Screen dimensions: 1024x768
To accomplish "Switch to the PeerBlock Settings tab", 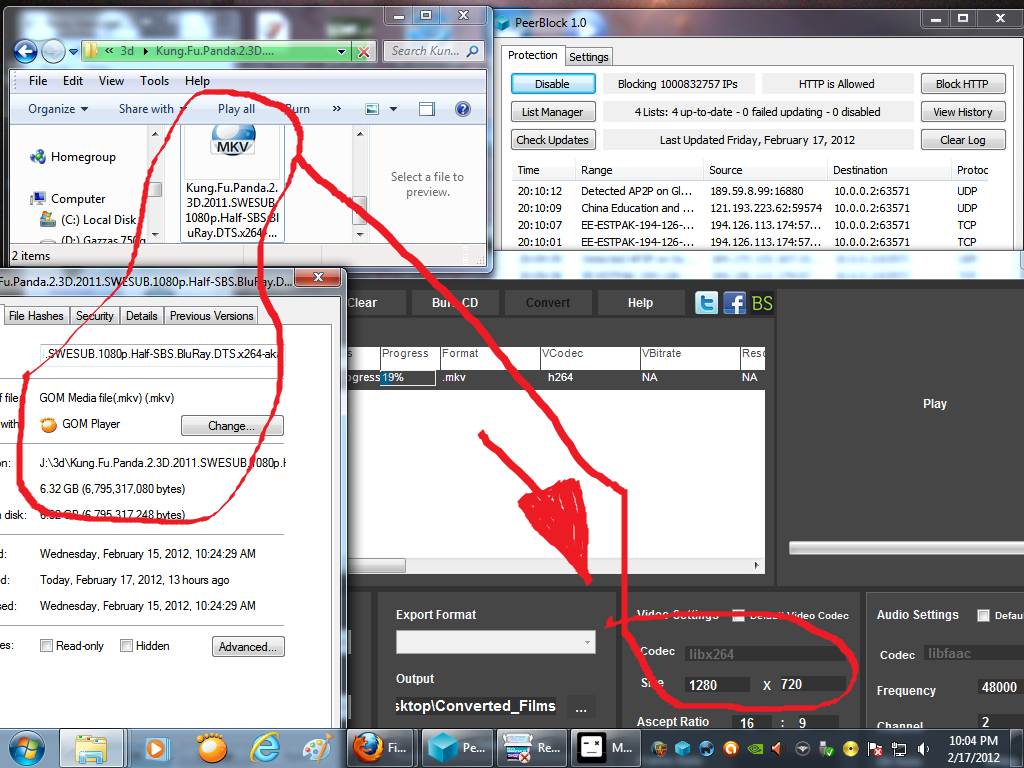I will point(589,57).
